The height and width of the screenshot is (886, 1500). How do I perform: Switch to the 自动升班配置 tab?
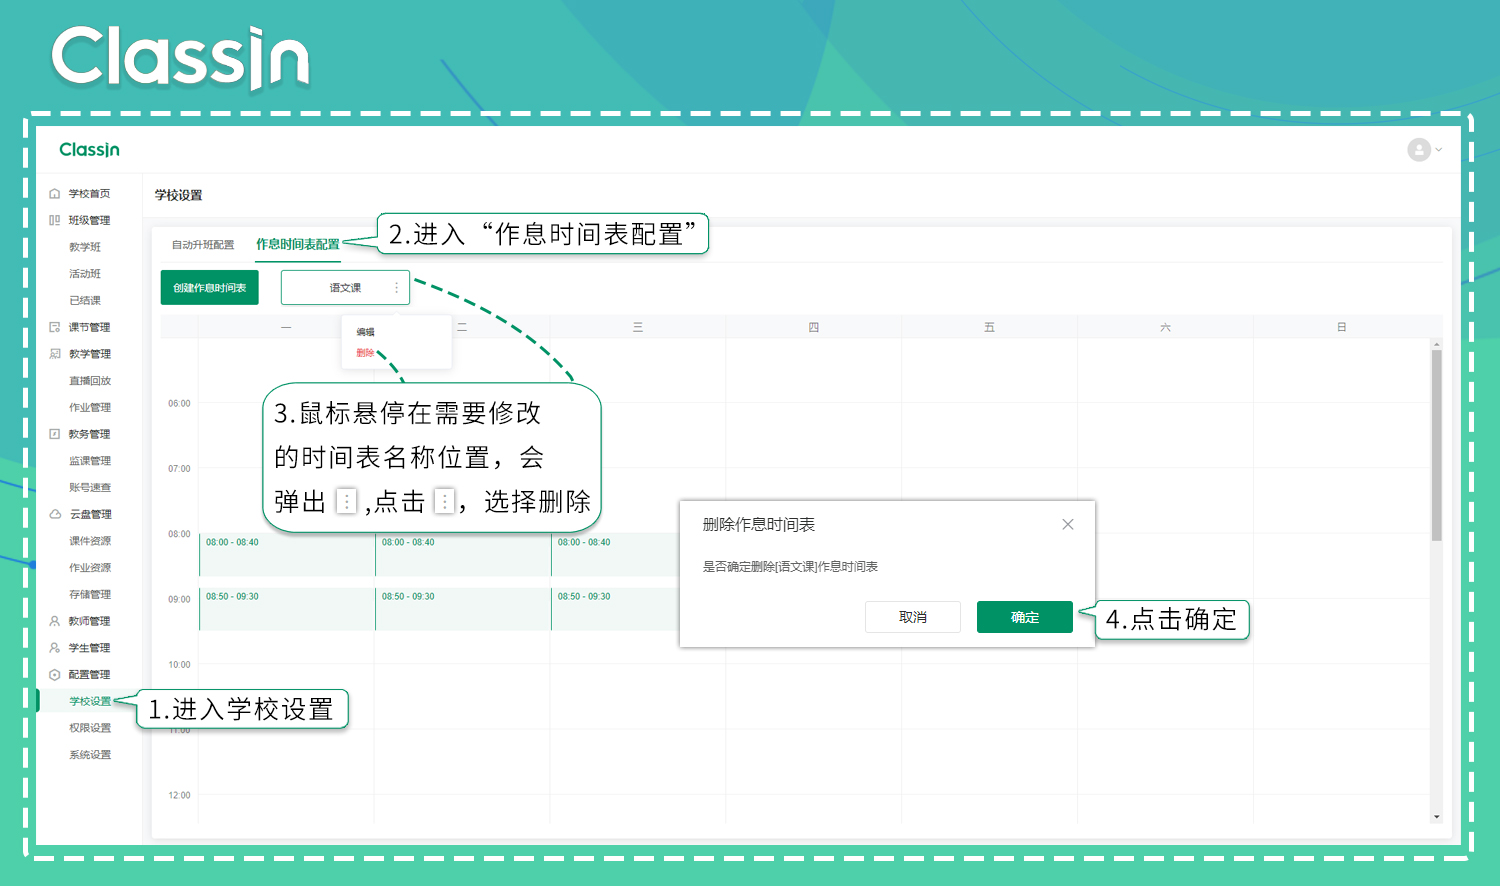click(203, 245)
